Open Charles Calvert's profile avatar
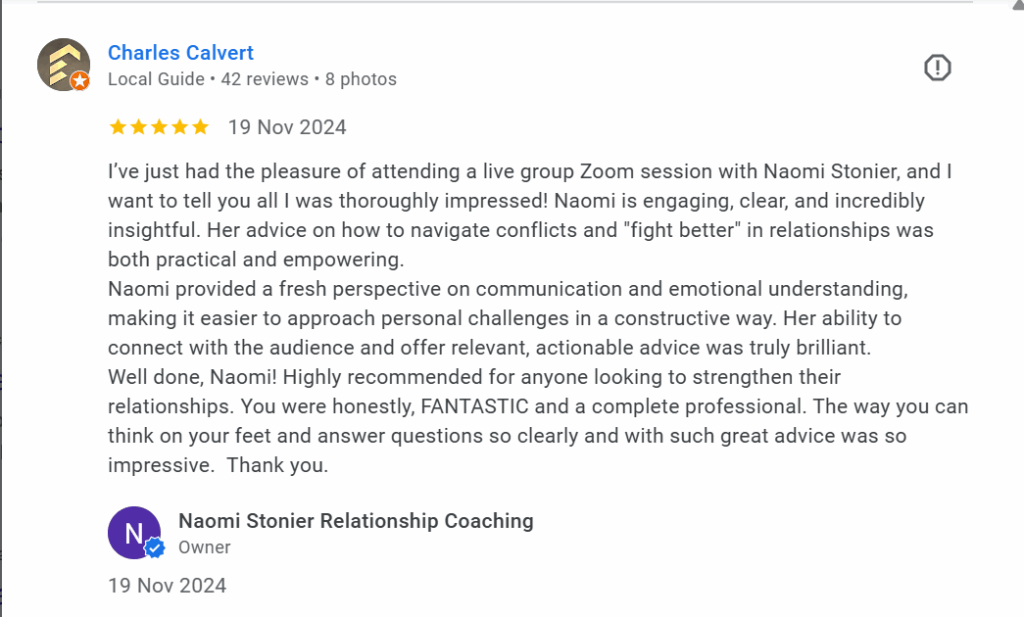Image resolution: width=1024 pixels, height=617 pixels. 62,64
